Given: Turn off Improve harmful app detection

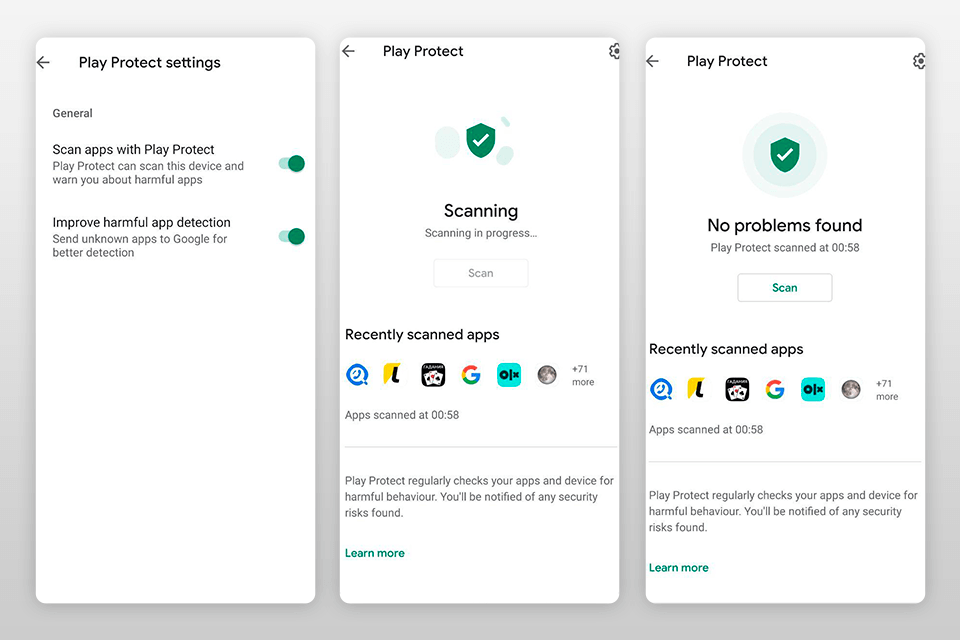Looking at the screenshot, I should pos(290,236).
